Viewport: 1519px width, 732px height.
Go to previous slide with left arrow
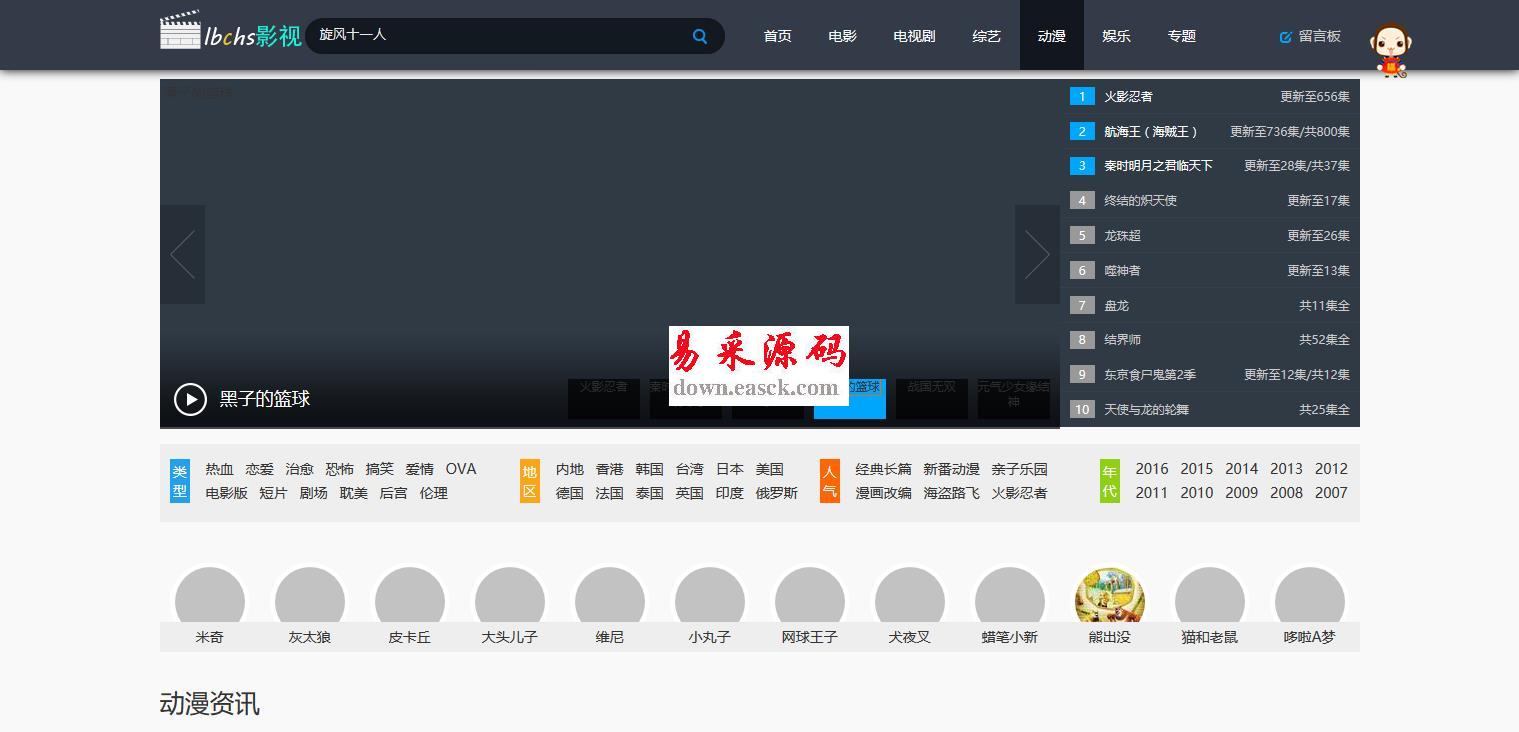pos(182,254)
